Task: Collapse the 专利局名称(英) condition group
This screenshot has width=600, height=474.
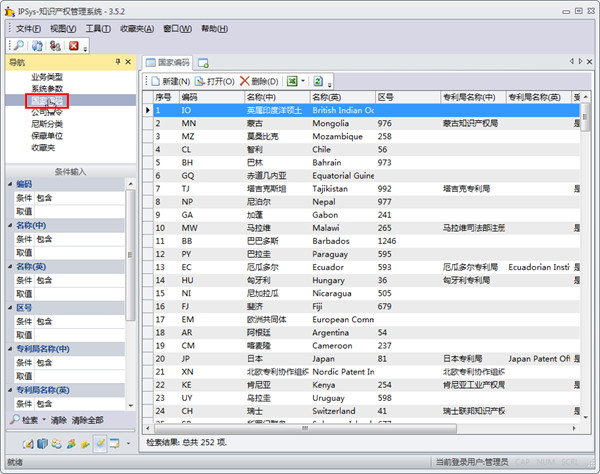Action: 10,390
